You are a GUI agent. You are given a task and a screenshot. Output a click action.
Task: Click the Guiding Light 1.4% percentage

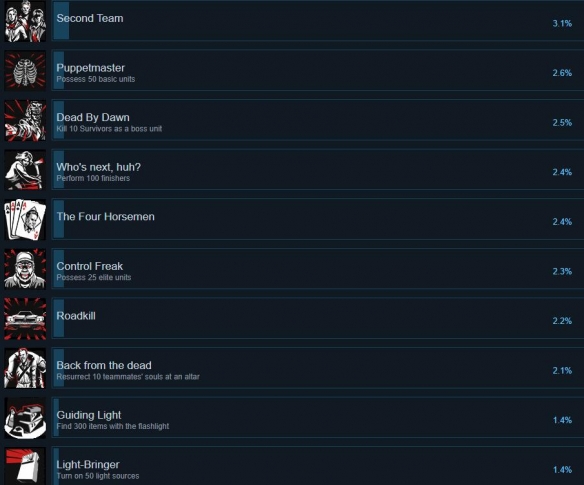pyautogui.click(x=562, y=420)
